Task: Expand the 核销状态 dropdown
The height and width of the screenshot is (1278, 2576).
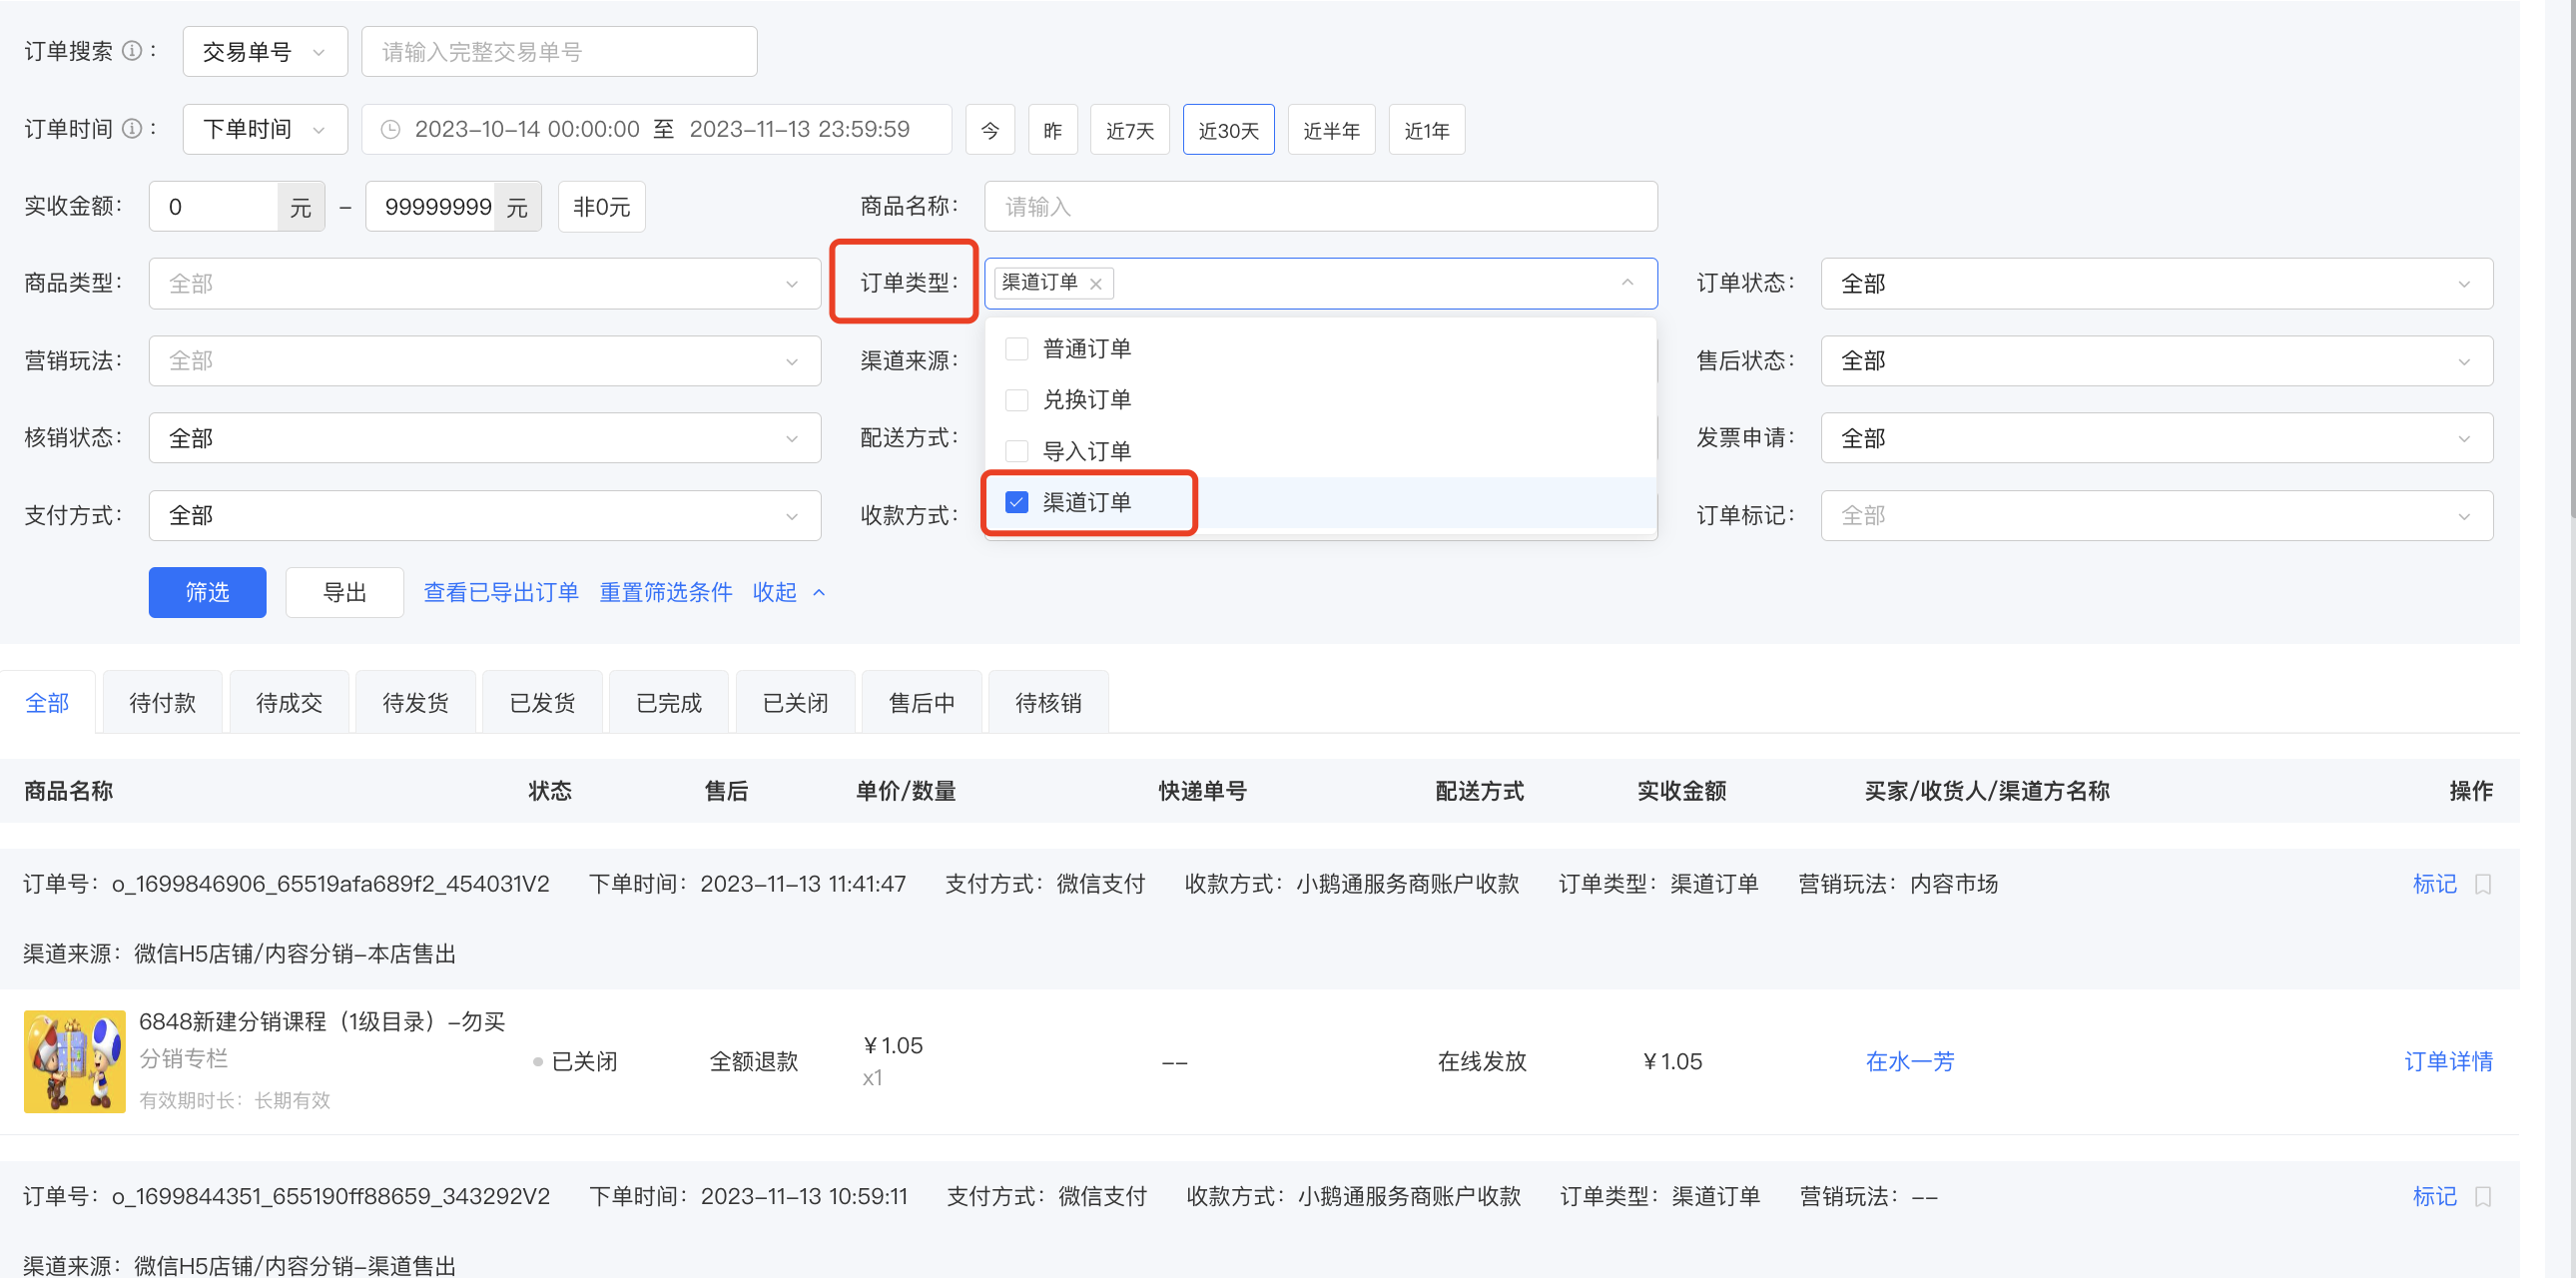Action: 485,438
